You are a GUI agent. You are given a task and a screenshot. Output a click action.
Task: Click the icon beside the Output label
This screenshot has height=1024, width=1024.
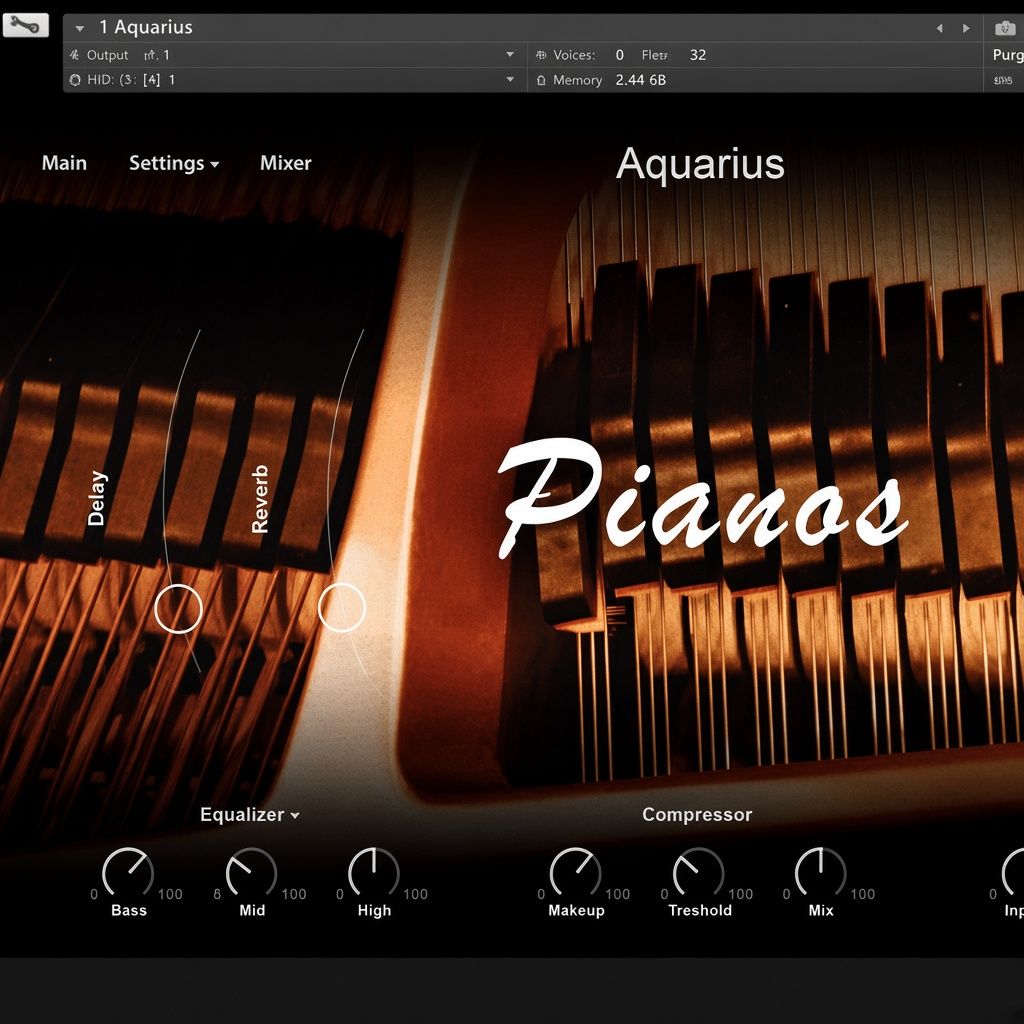pyautogui.click(x=74, y=55)
